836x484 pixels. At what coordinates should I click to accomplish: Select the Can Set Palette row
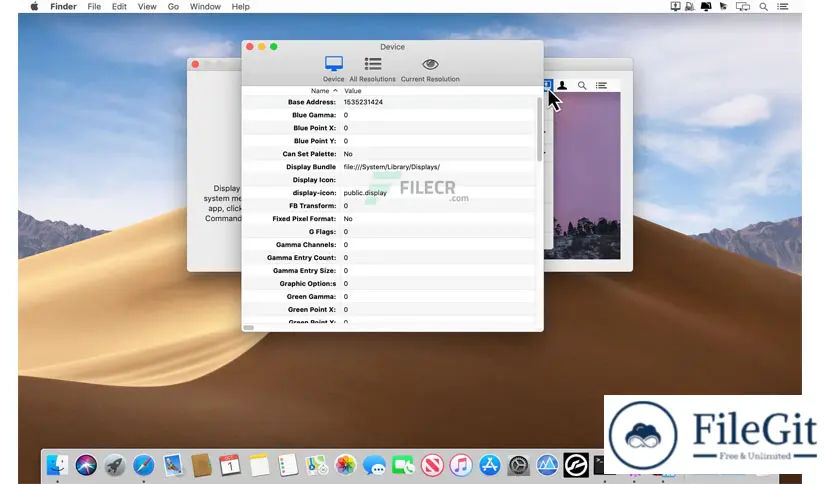(389, 154)
